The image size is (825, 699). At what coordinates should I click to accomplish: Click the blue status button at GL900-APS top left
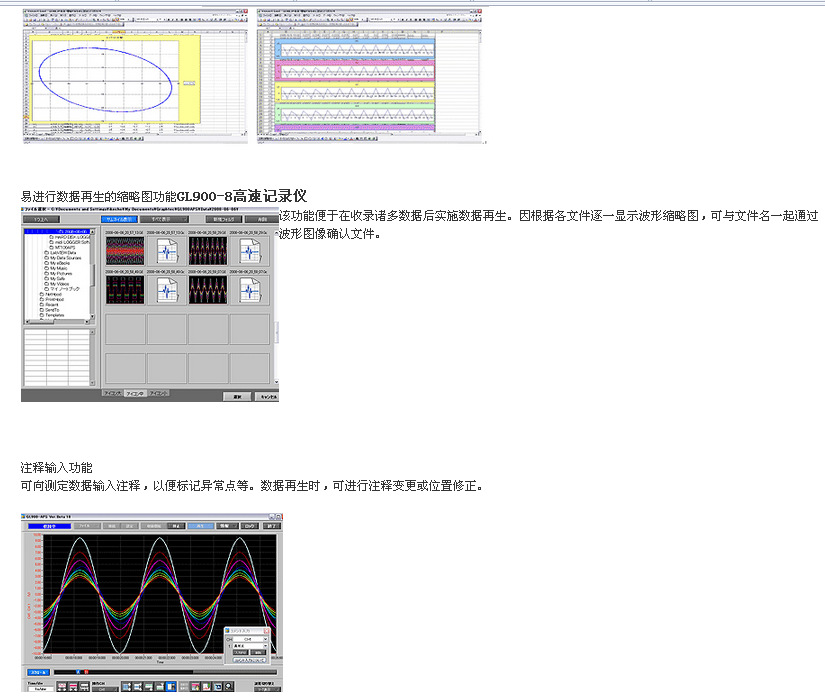(x=49, y=526)
